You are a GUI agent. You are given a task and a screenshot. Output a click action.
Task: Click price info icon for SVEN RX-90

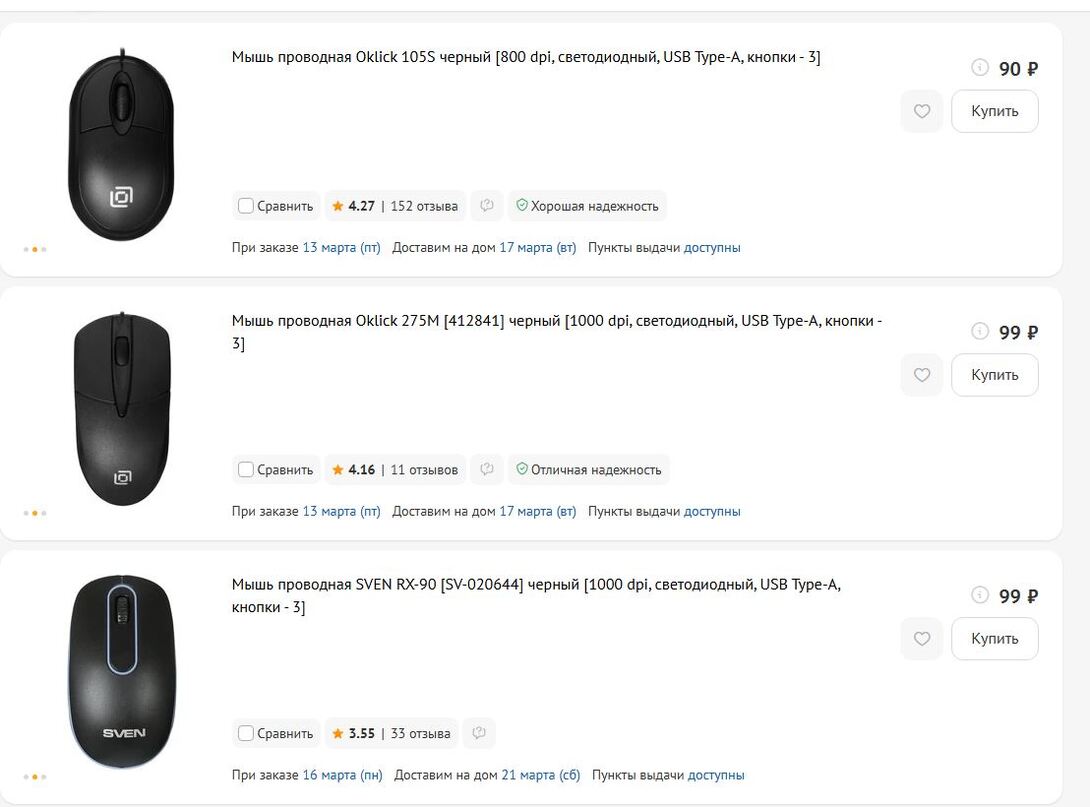(980, 596)
